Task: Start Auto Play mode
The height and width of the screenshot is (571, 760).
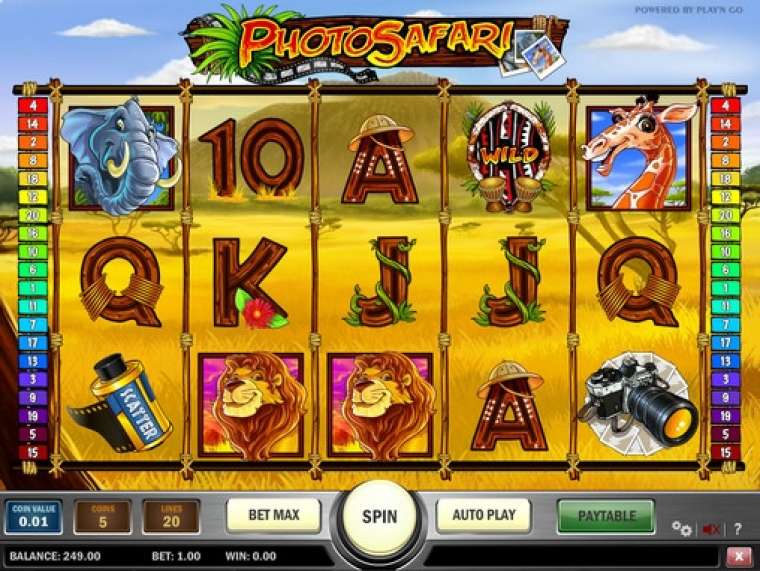Action: (x=484, y=515)
